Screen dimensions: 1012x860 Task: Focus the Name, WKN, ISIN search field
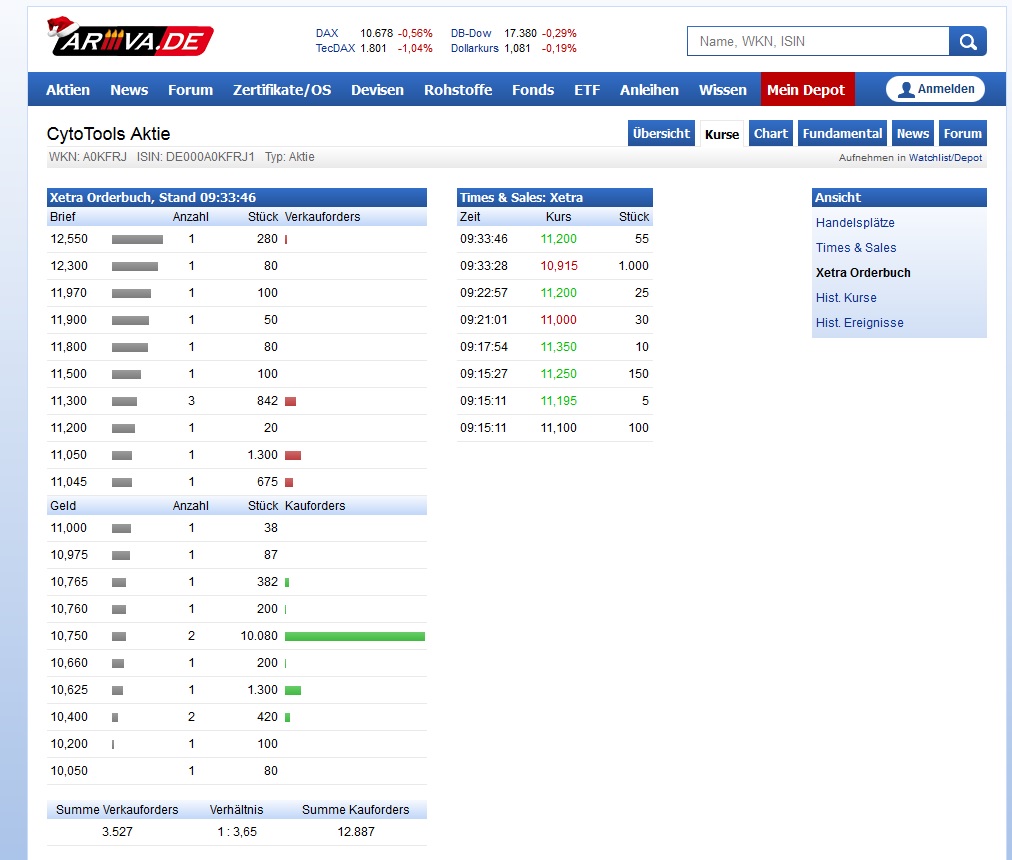tap(818, 41)
